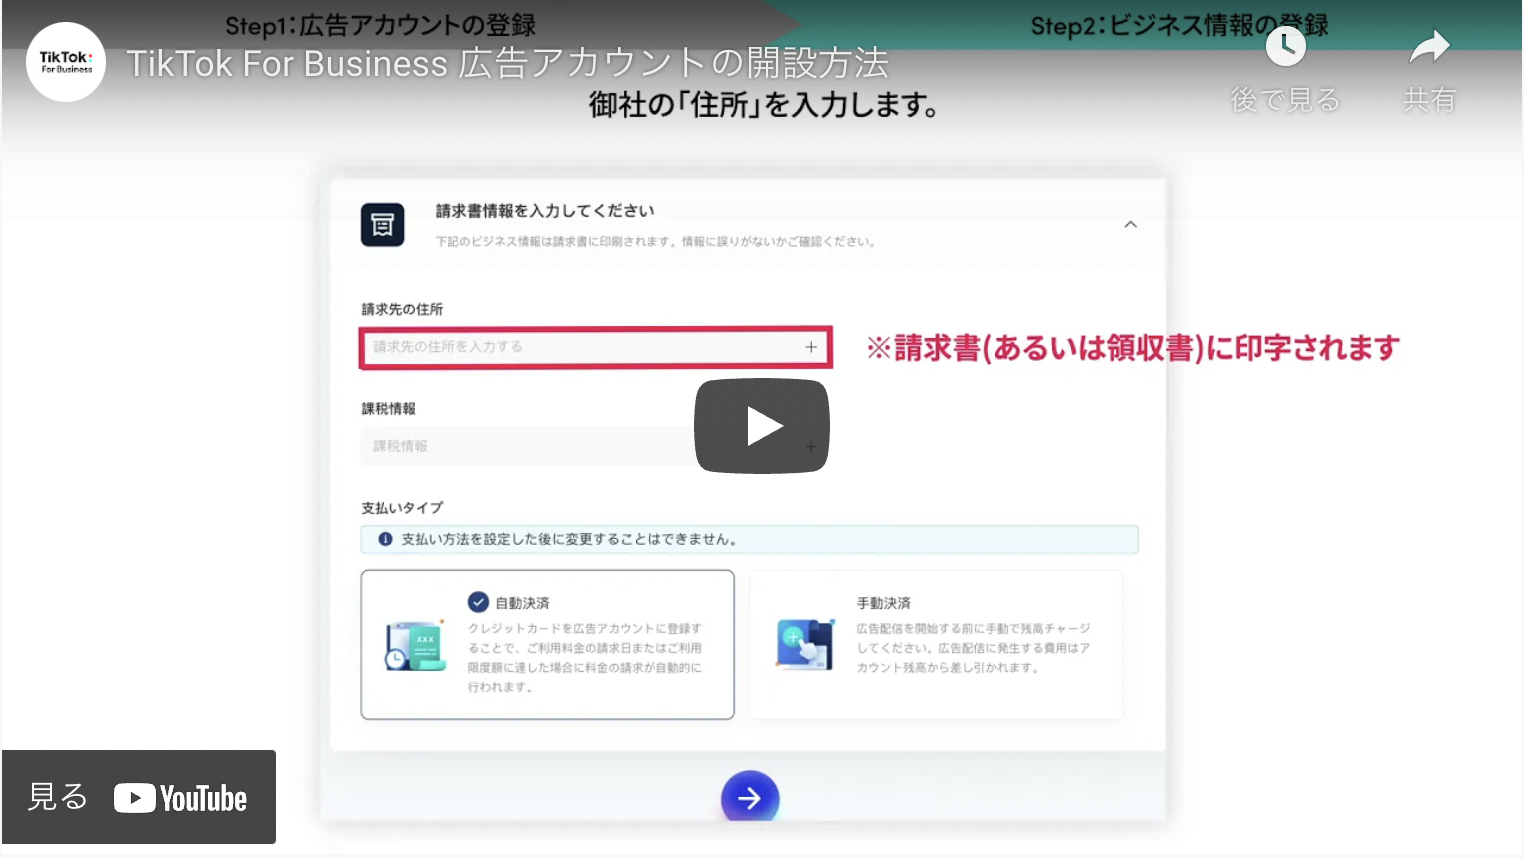
Task: Click plus icon in billing address field
Action: tap(811, 347)
